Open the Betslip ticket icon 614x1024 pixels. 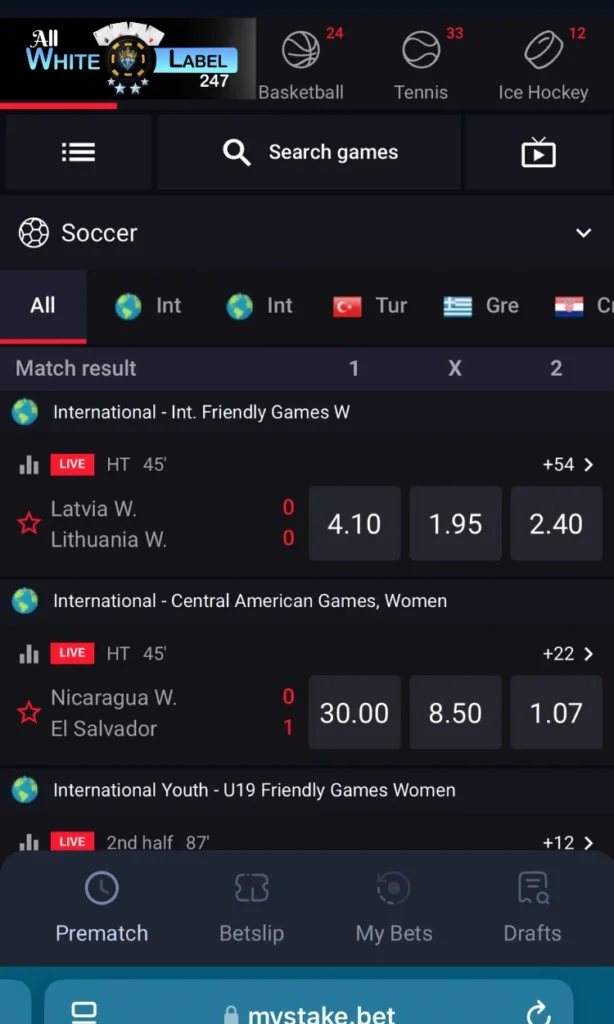point(251,888)
